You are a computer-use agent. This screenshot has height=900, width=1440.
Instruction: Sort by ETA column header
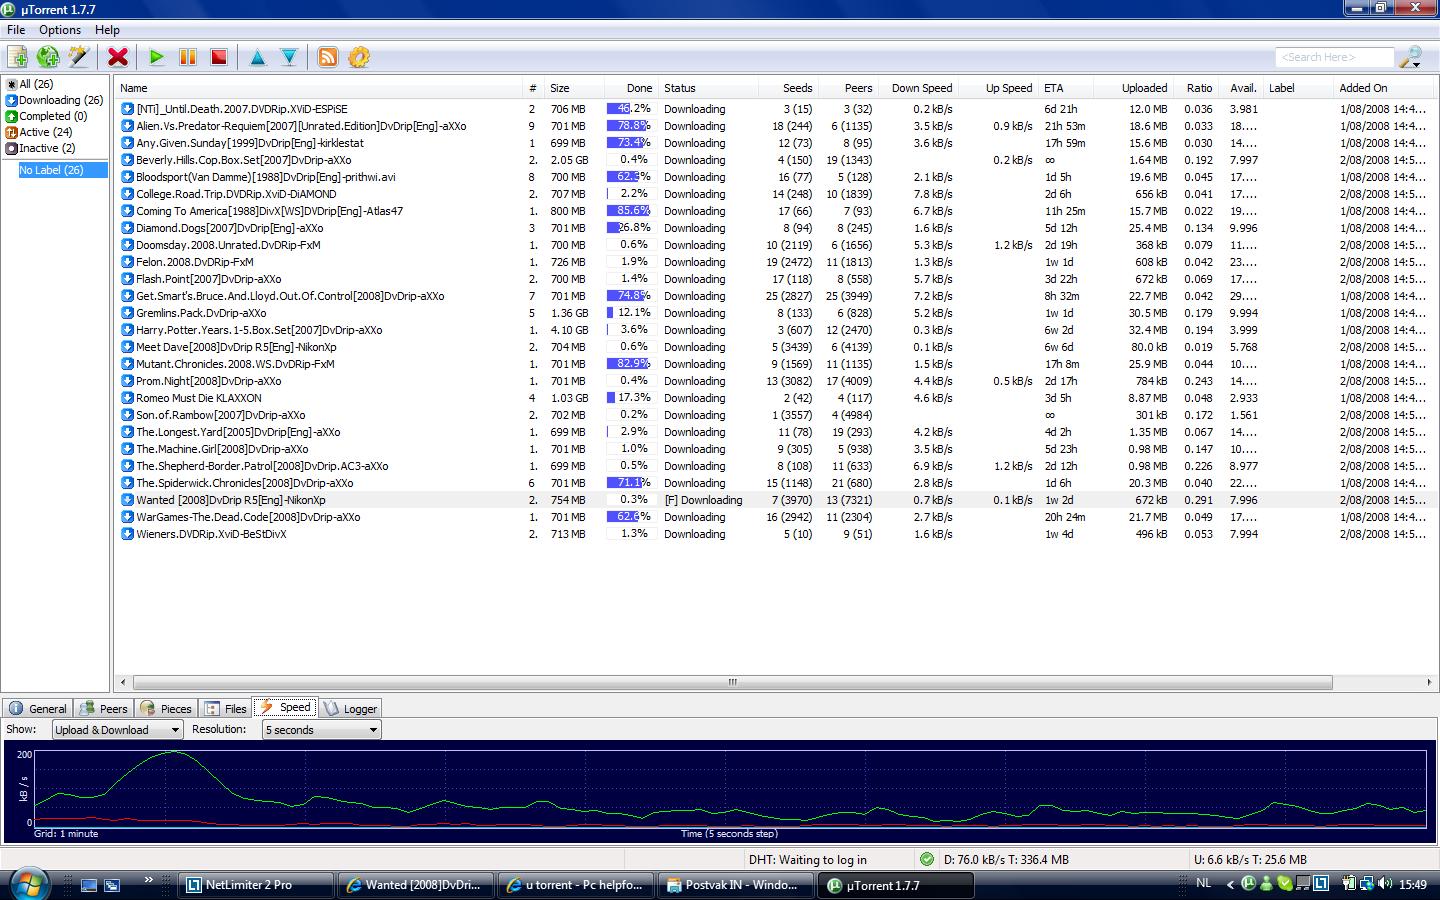coord(1065,88)
